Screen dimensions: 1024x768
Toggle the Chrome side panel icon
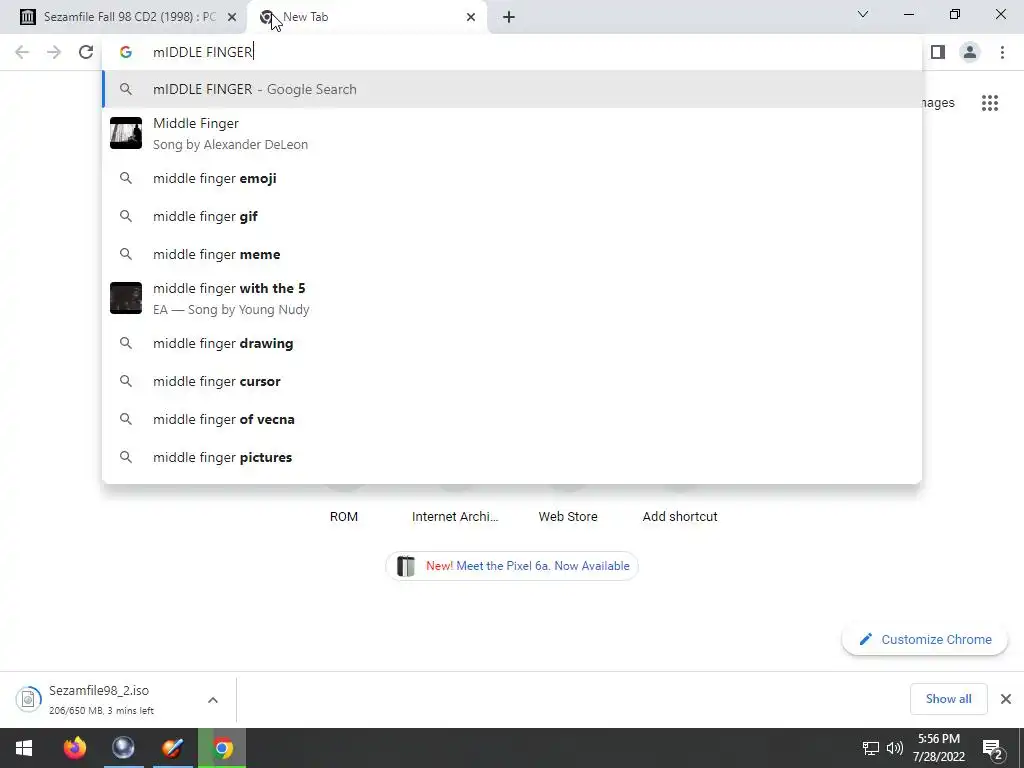[938, 52]
